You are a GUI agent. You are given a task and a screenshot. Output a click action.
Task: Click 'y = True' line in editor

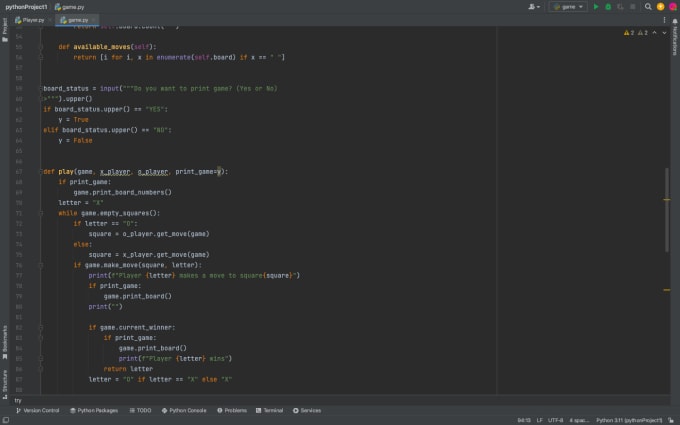(73, 120)
